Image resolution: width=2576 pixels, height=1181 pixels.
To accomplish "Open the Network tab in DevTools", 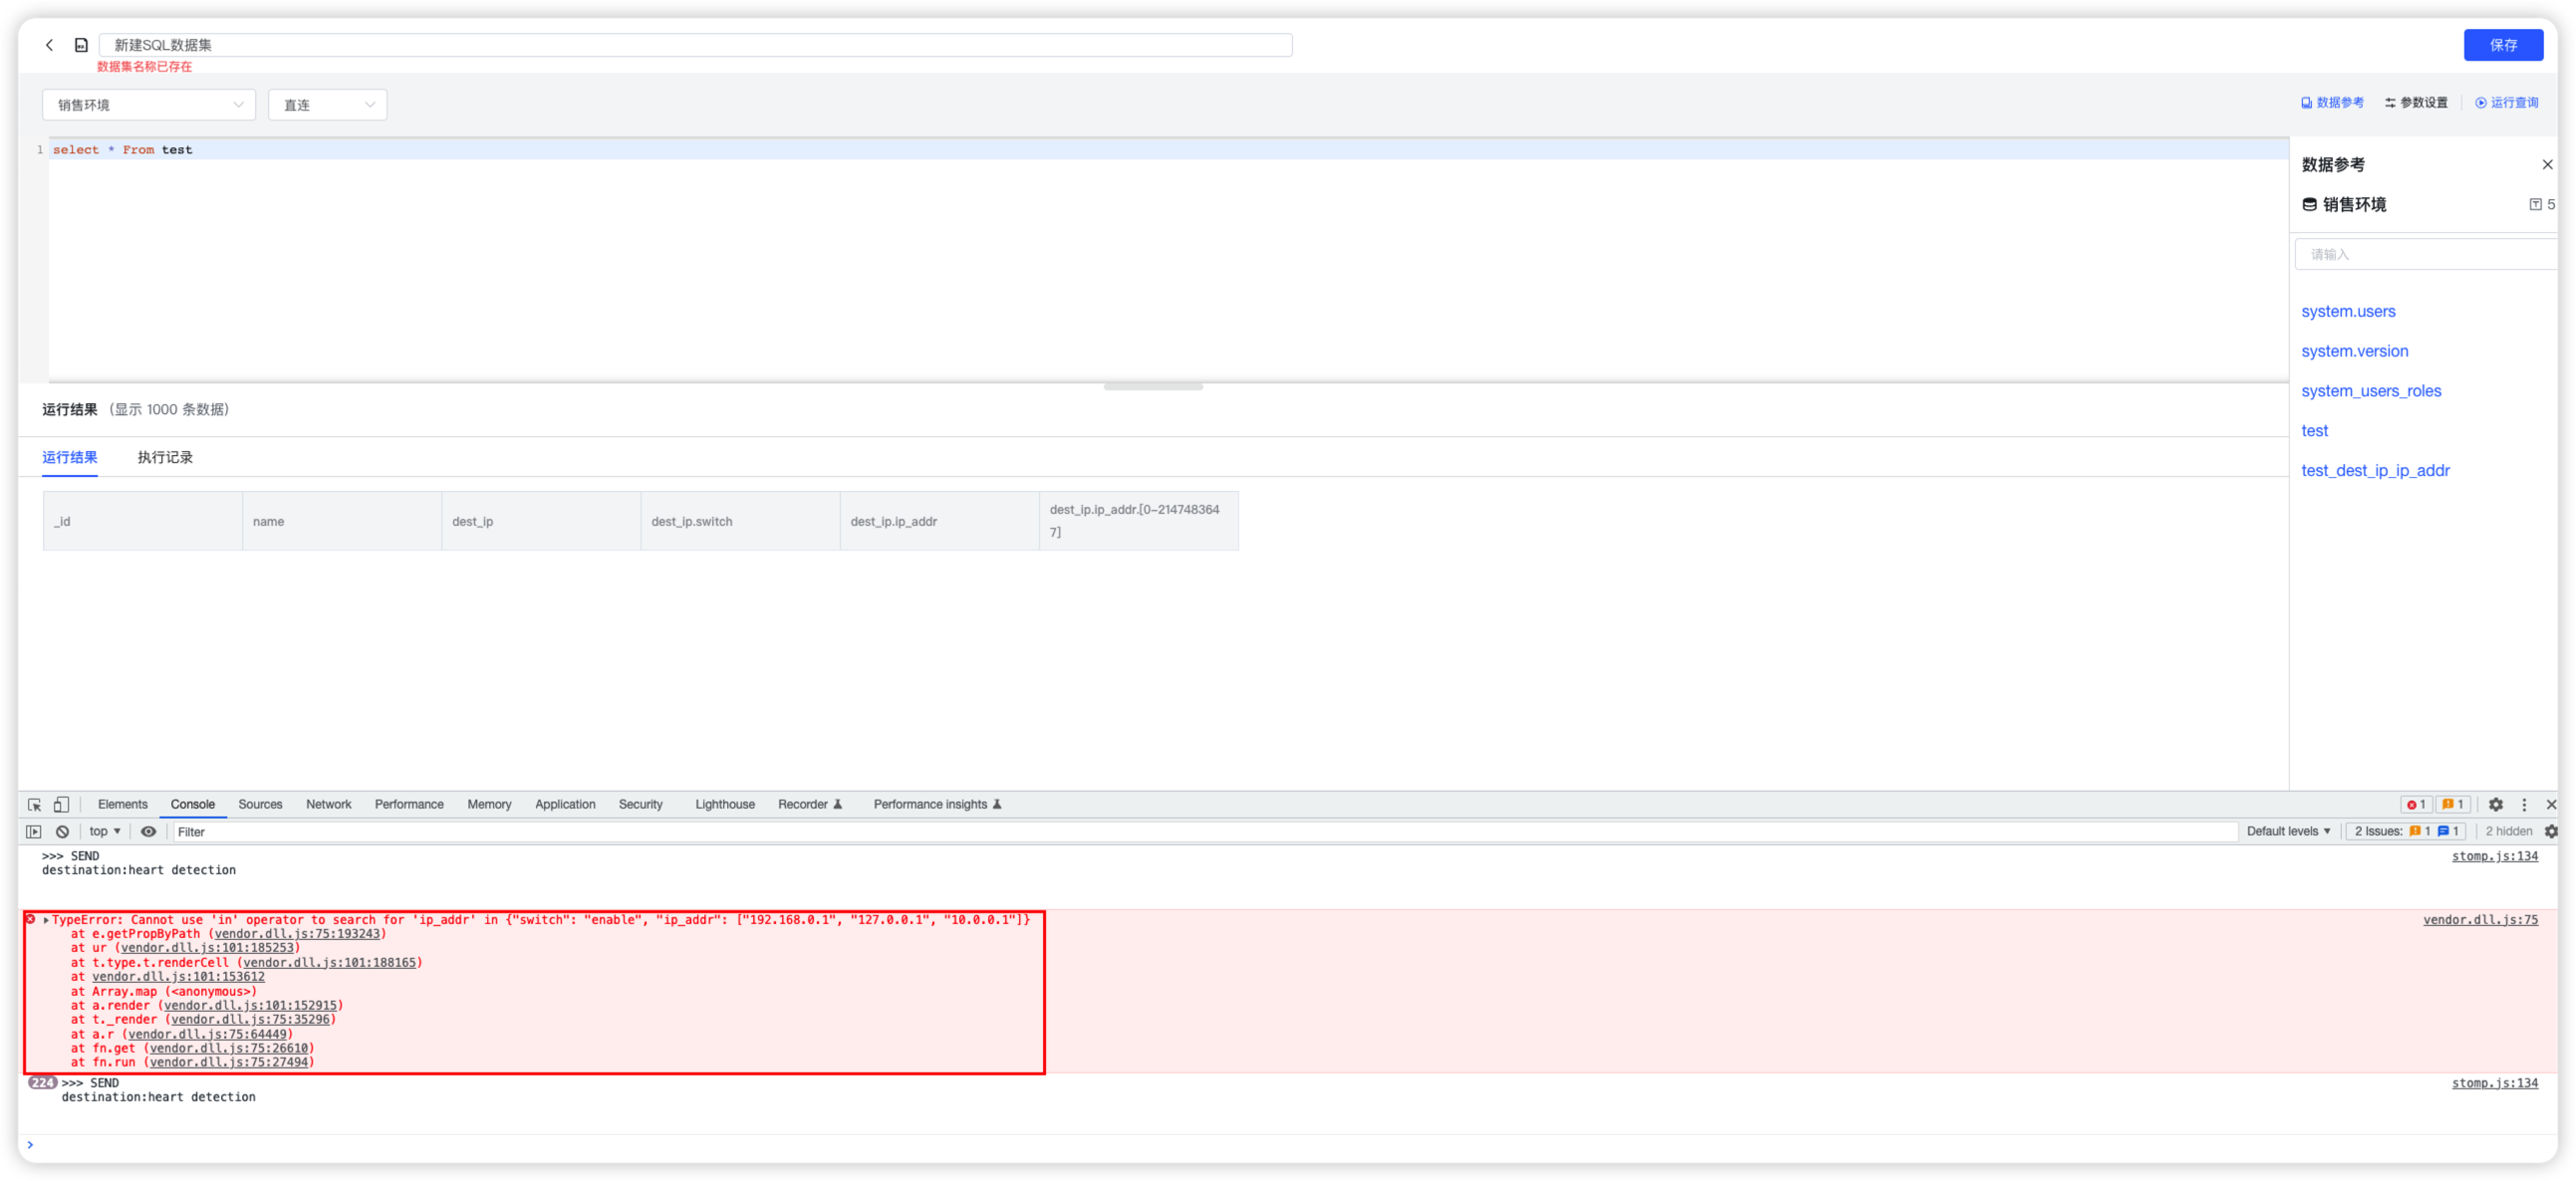I will 329,804.
